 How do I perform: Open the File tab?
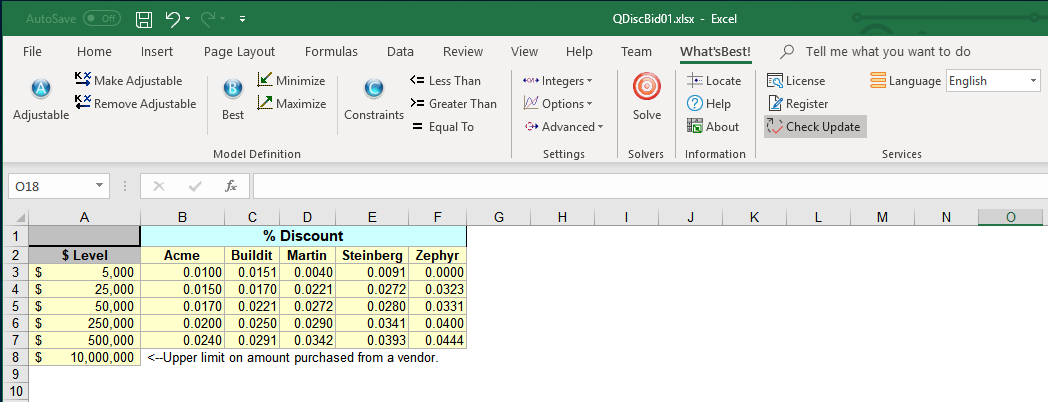pos(32,52)
